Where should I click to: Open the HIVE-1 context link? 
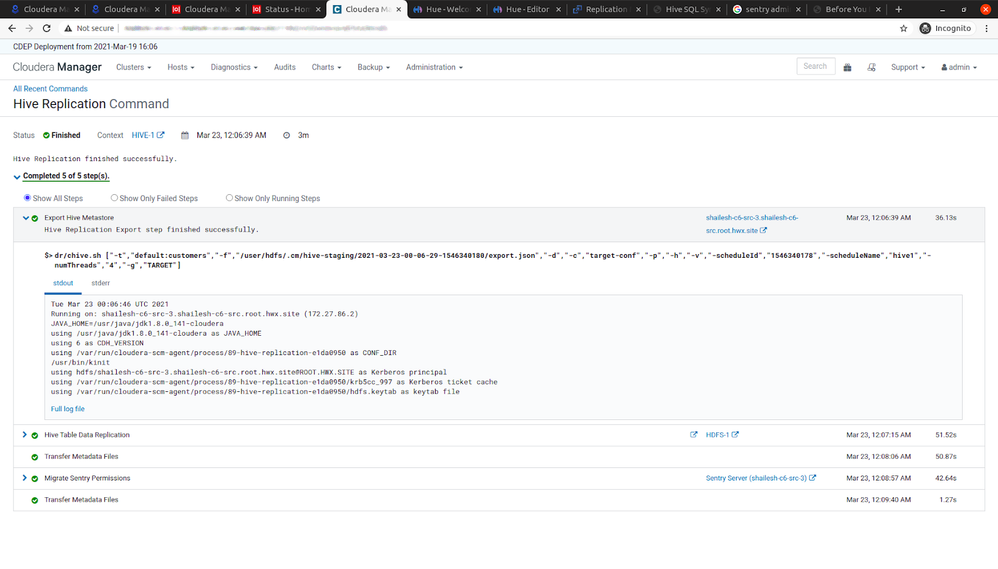pyautogui.click(x=143, y=135)
